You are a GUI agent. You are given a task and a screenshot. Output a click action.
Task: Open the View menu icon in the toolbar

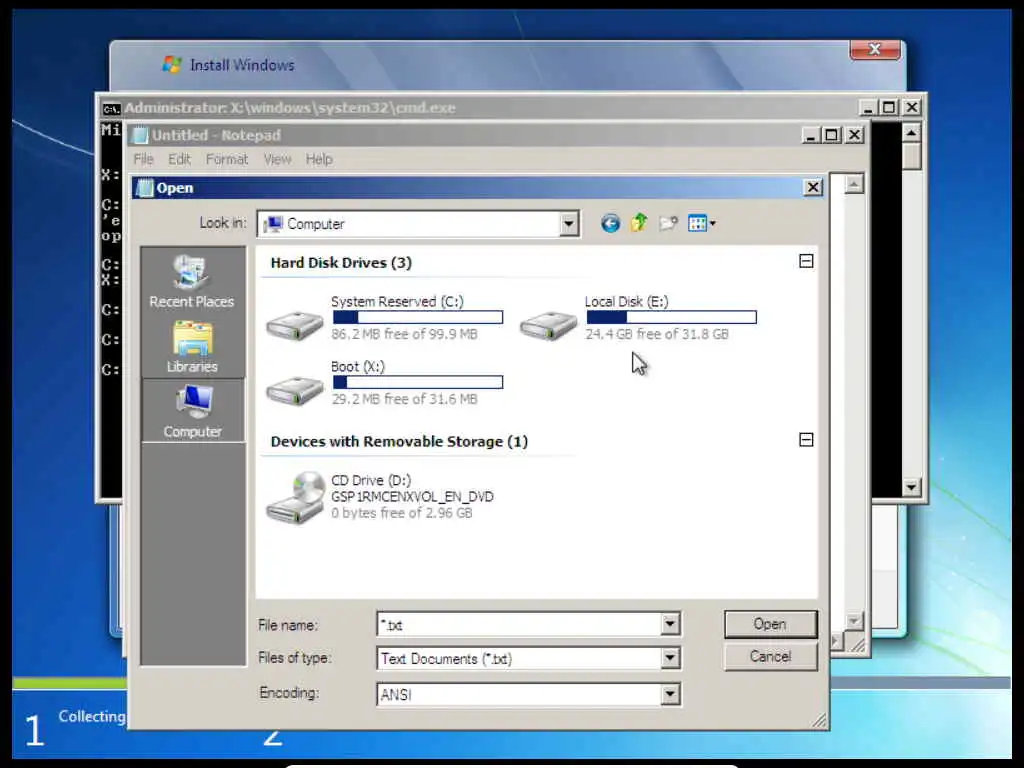click(x=701, y=223)
